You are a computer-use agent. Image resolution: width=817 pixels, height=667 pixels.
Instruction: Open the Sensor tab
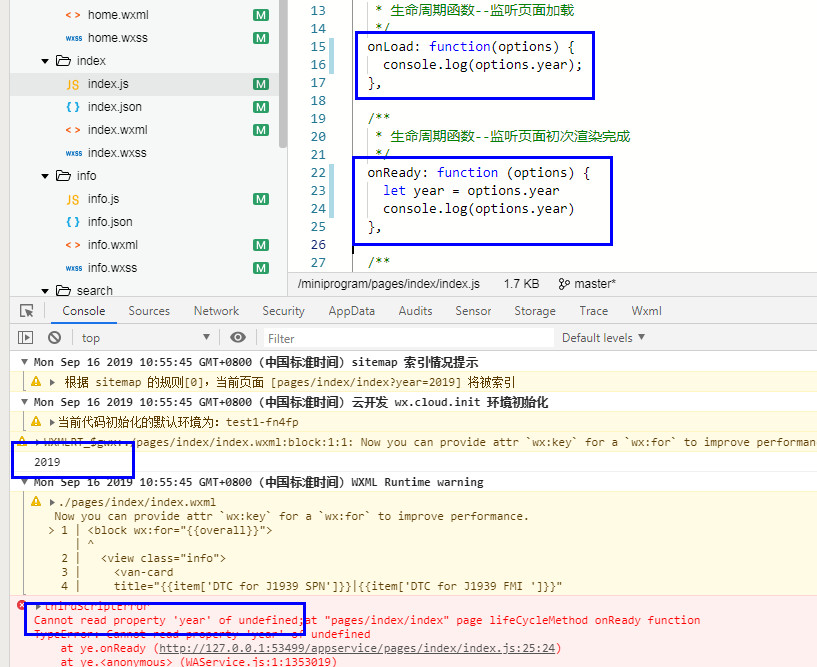[473, 311]
